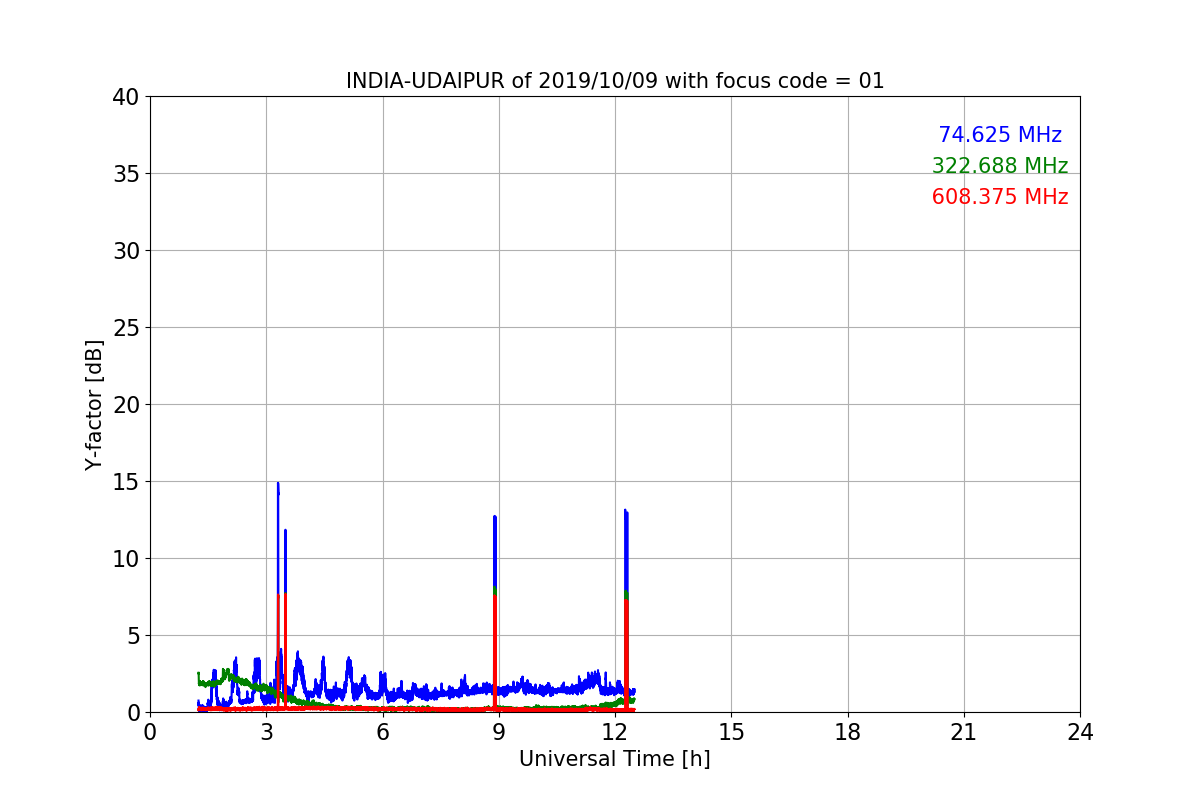Click the x-axis tick label 21
This screenshot has height=800, width=1200.
click(x=964, y=732)
